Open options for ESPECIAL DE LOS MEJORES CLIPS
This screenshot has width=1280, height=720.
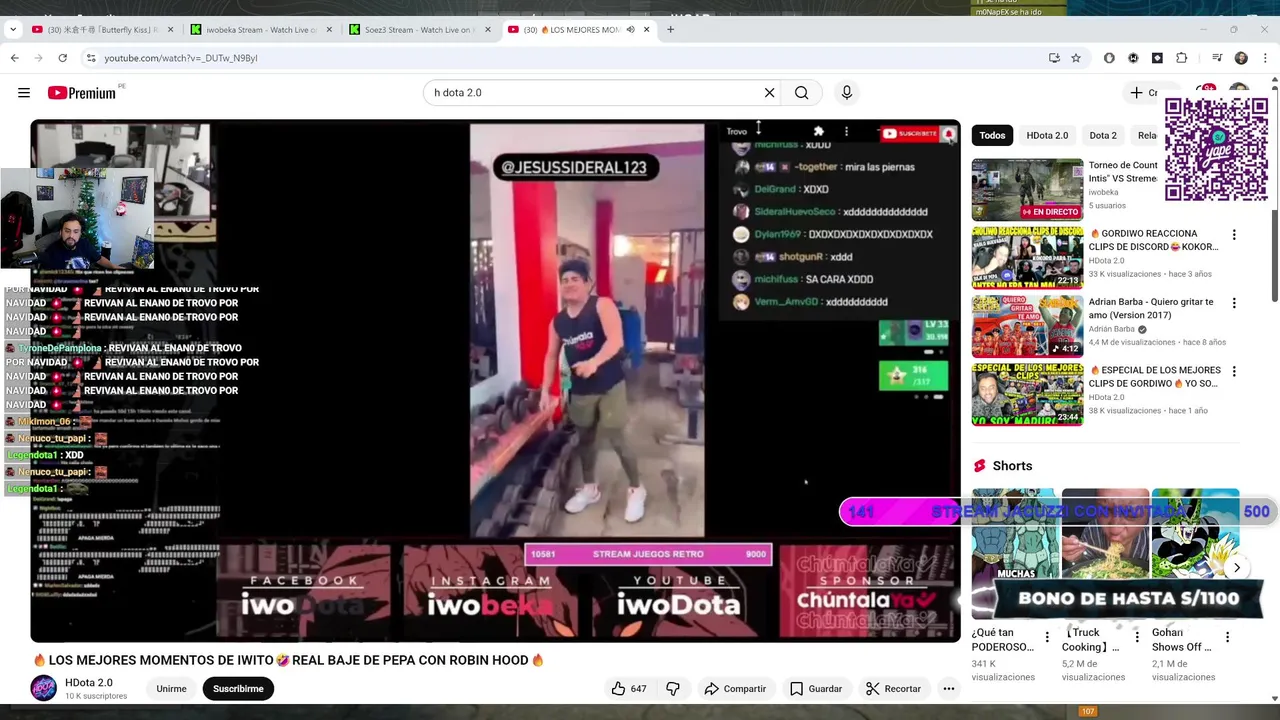point(1234,371)
